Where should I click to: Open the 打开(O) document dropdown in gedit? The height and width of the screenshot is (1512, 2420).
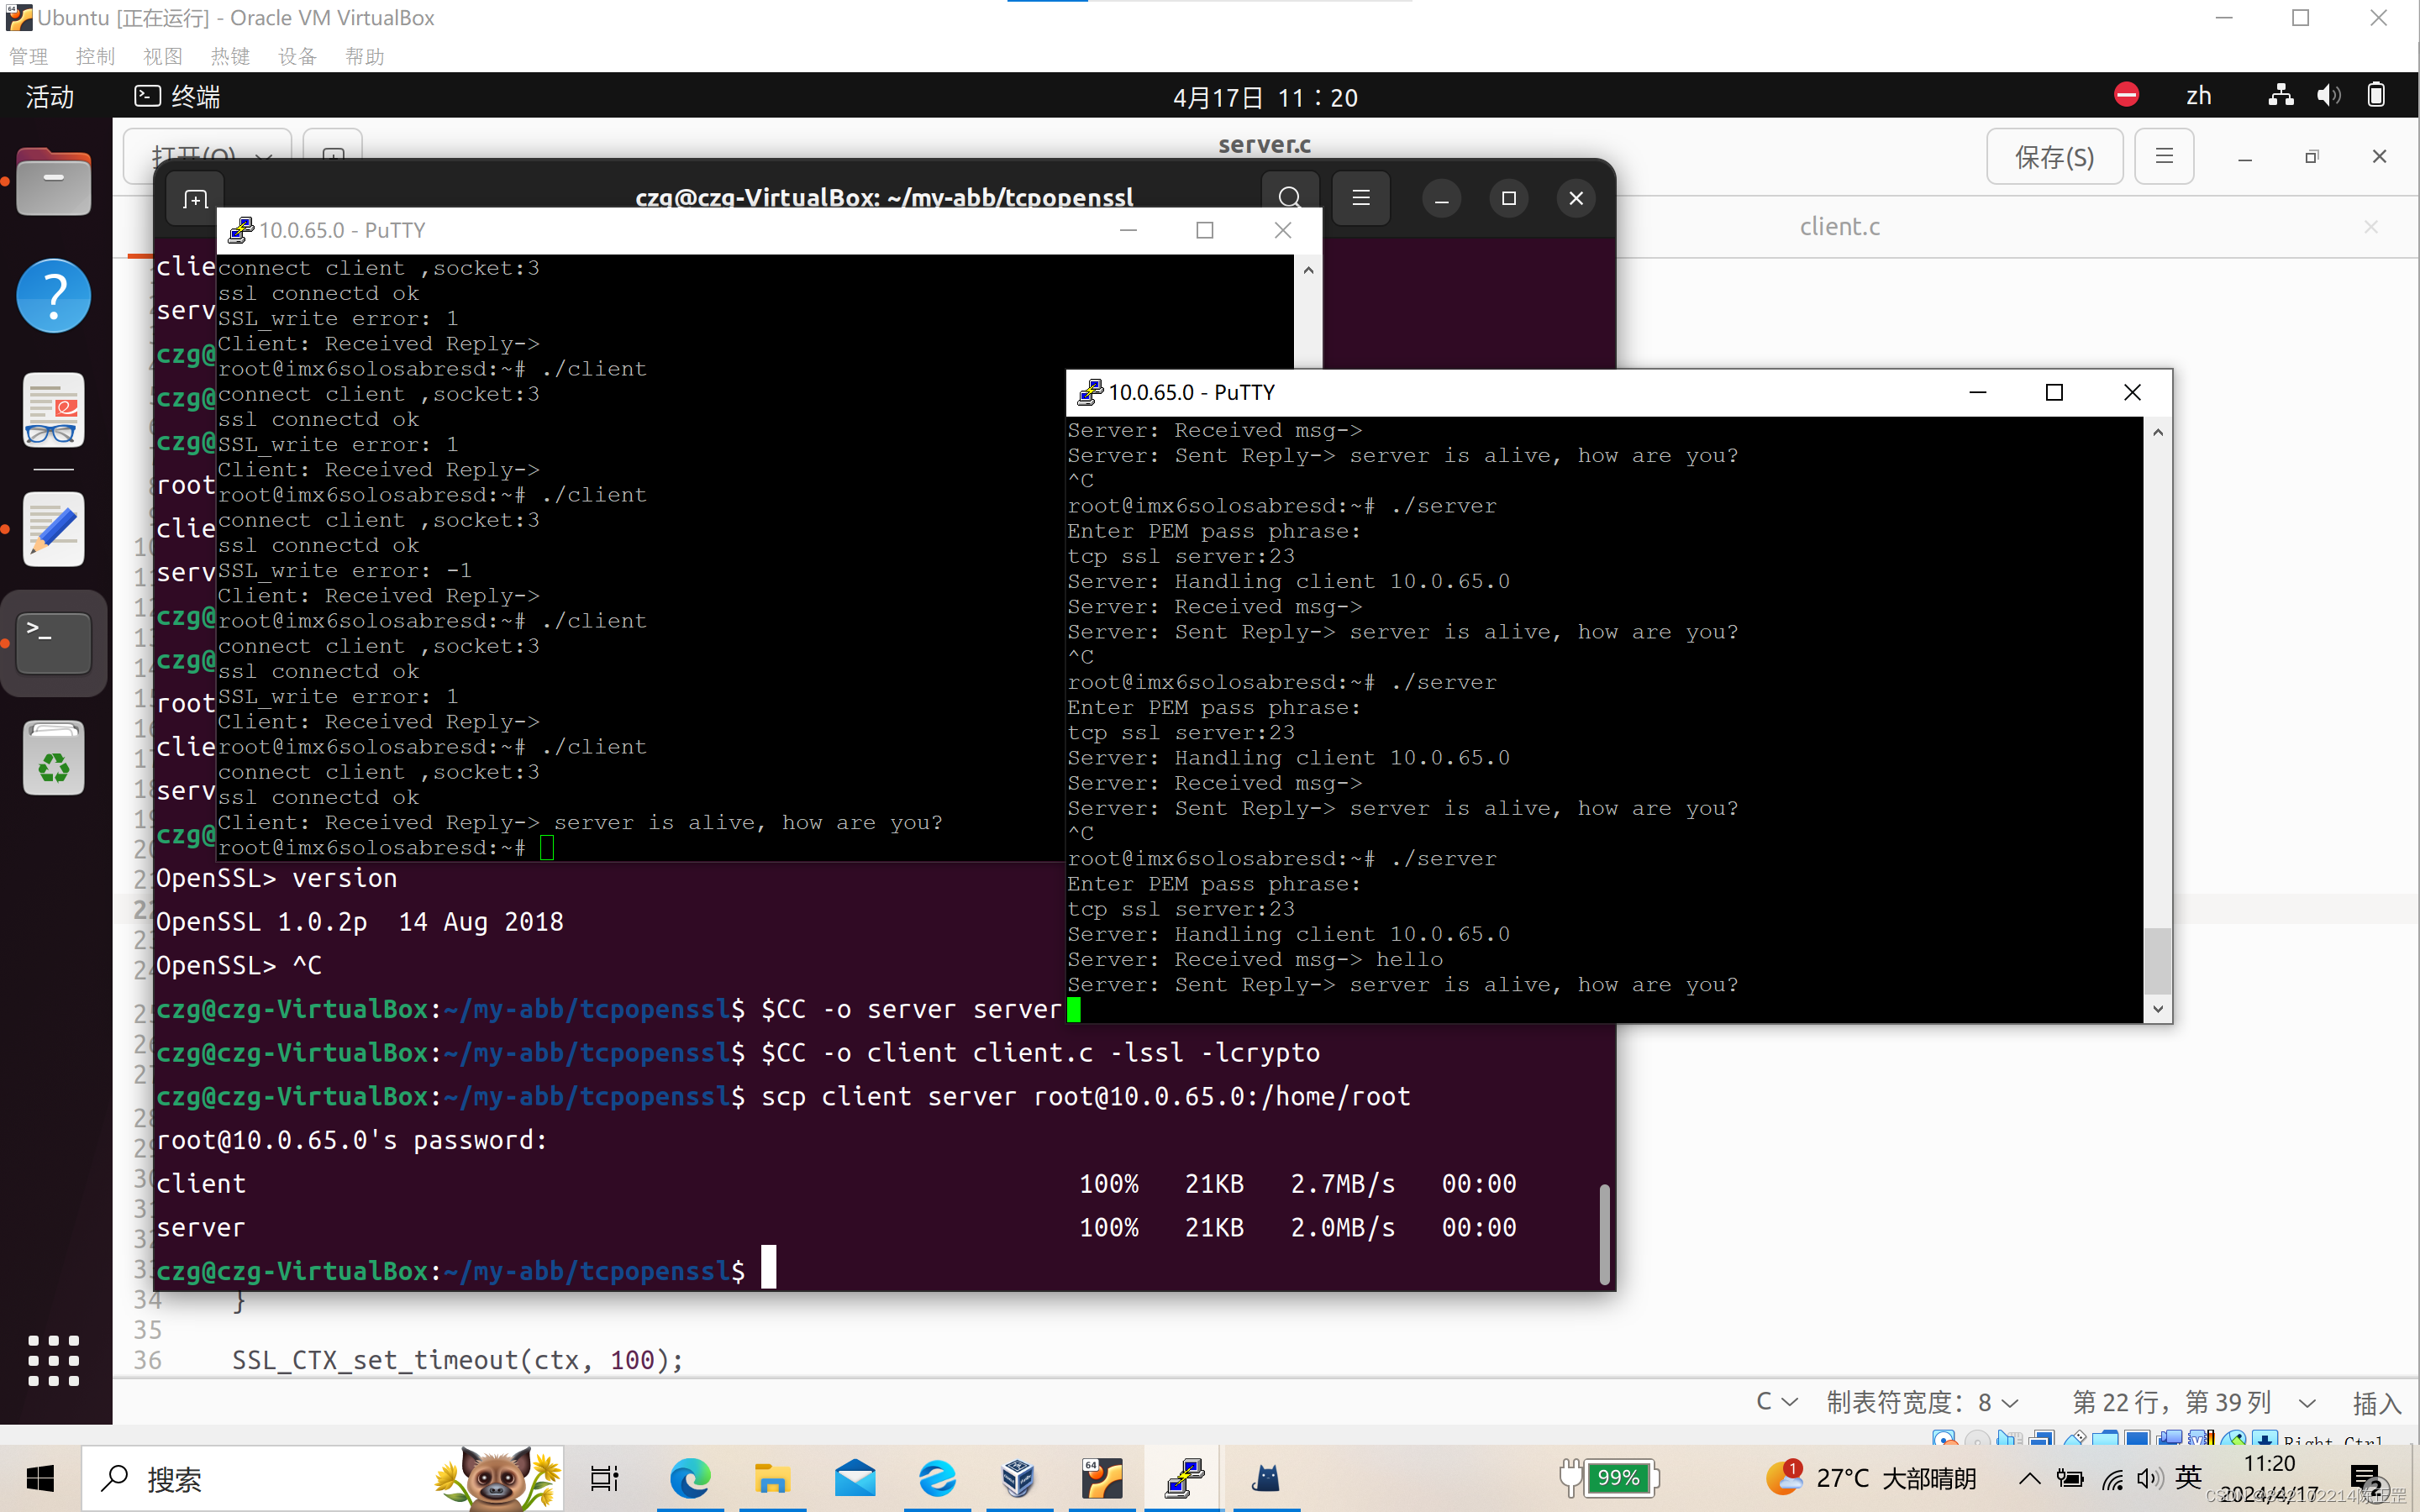pos(207,156)
